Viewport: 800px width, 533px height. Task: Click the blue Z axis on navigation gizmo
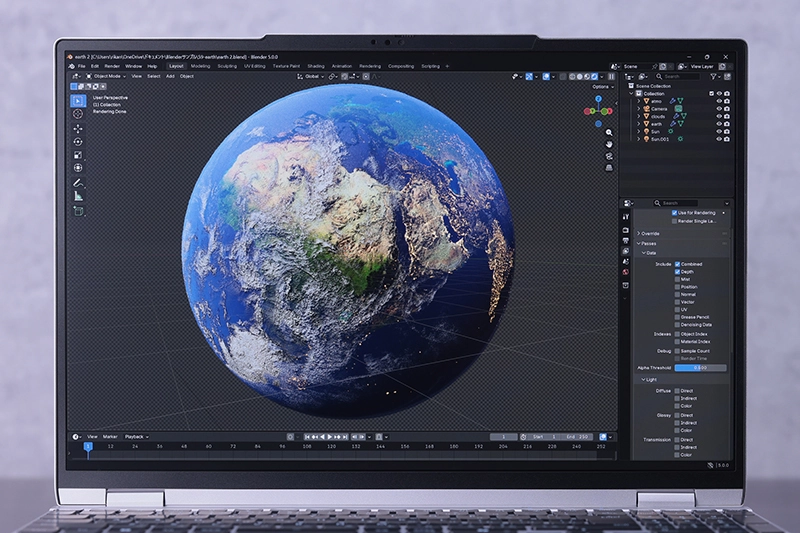[598, 99]
